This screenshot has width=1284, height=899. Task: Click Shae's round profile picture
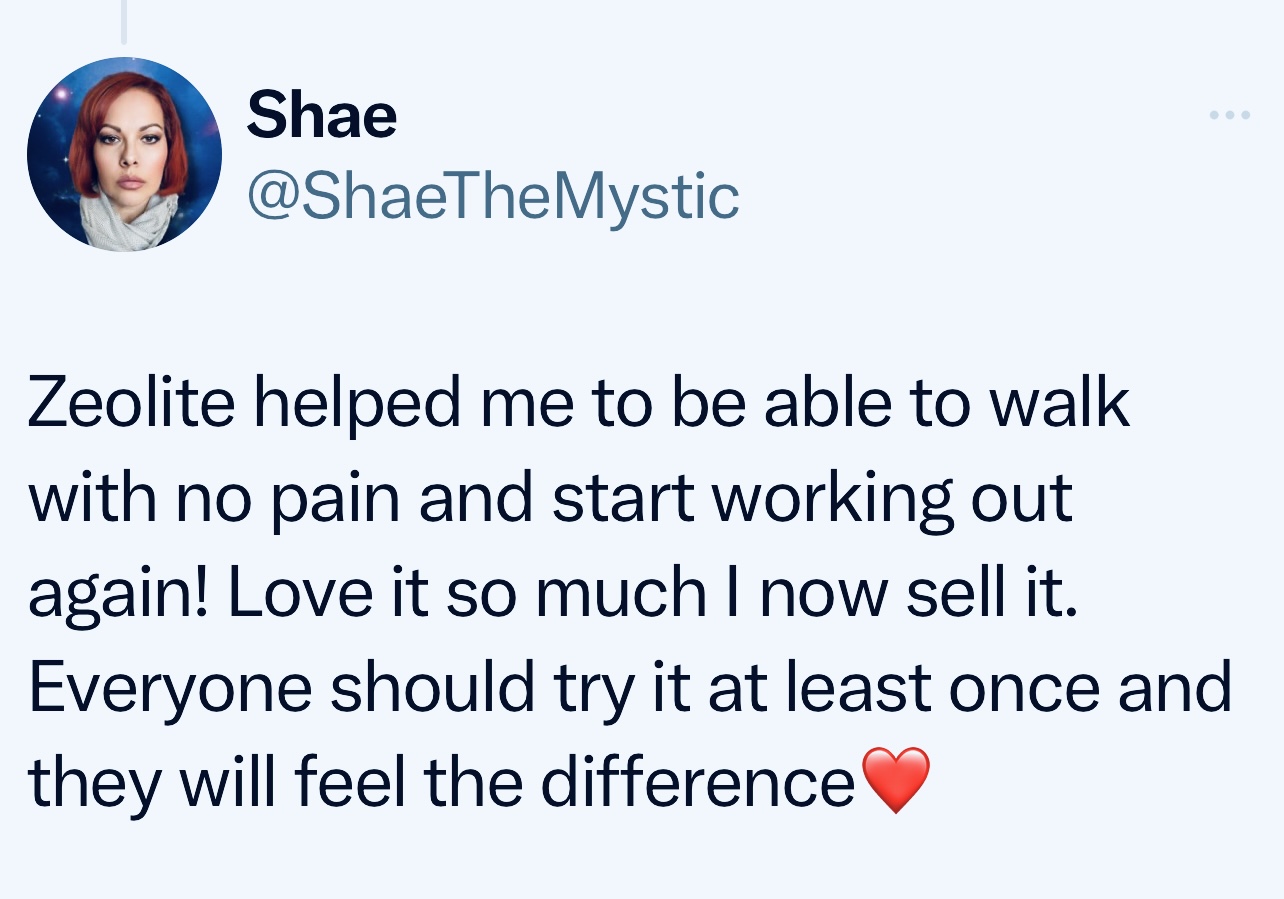(x=124, y=154)
